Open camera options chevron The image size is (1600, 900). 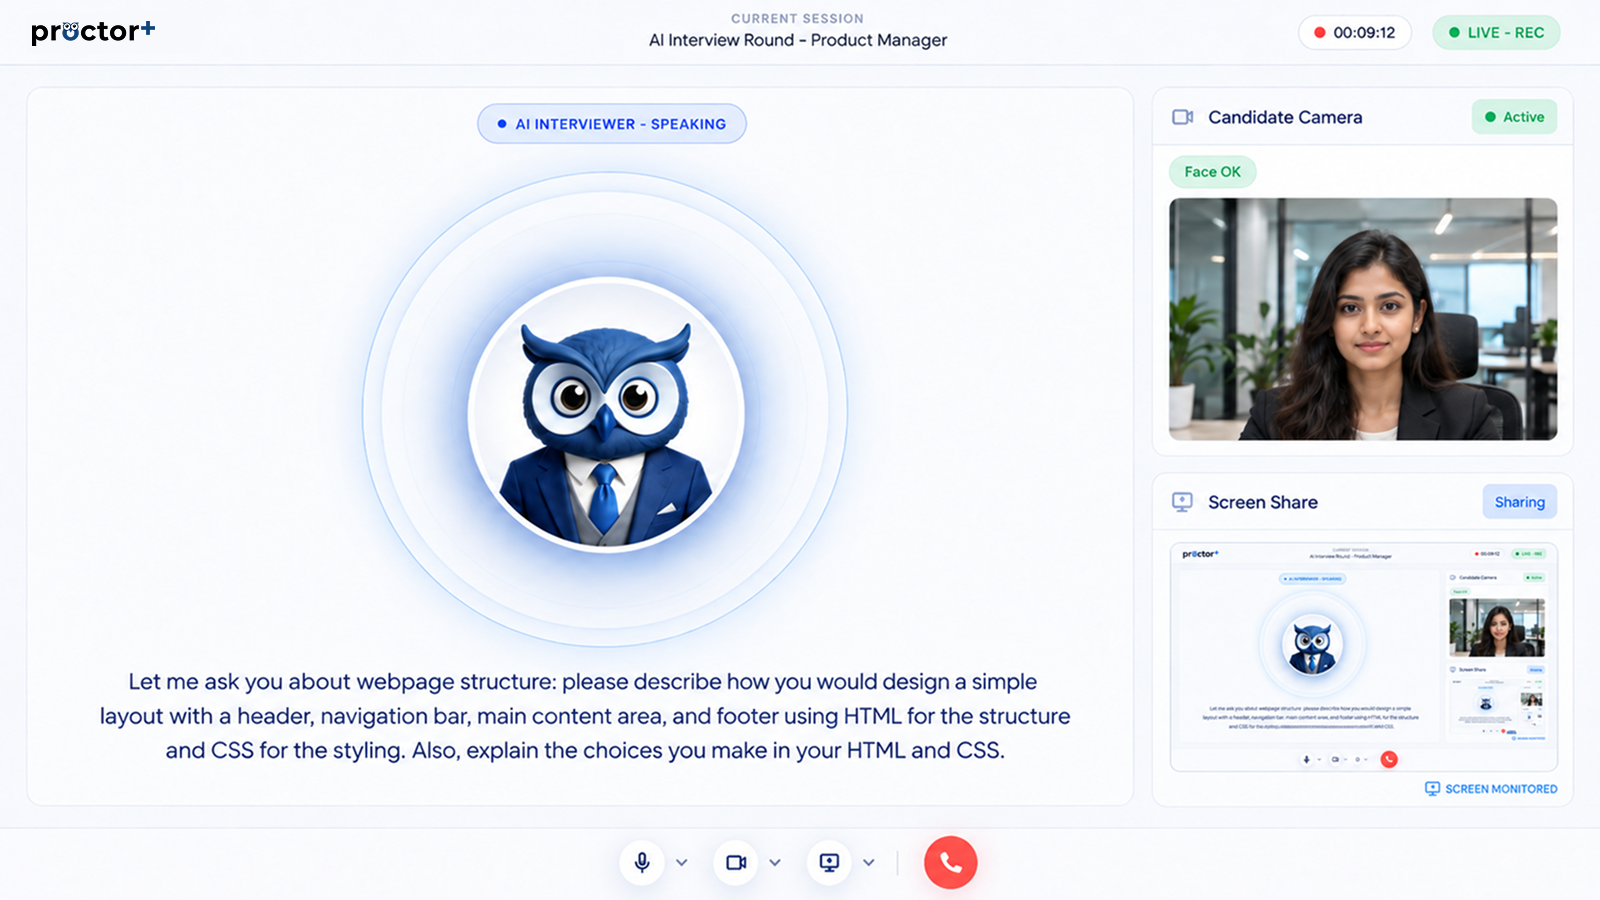tap(775, 862)
